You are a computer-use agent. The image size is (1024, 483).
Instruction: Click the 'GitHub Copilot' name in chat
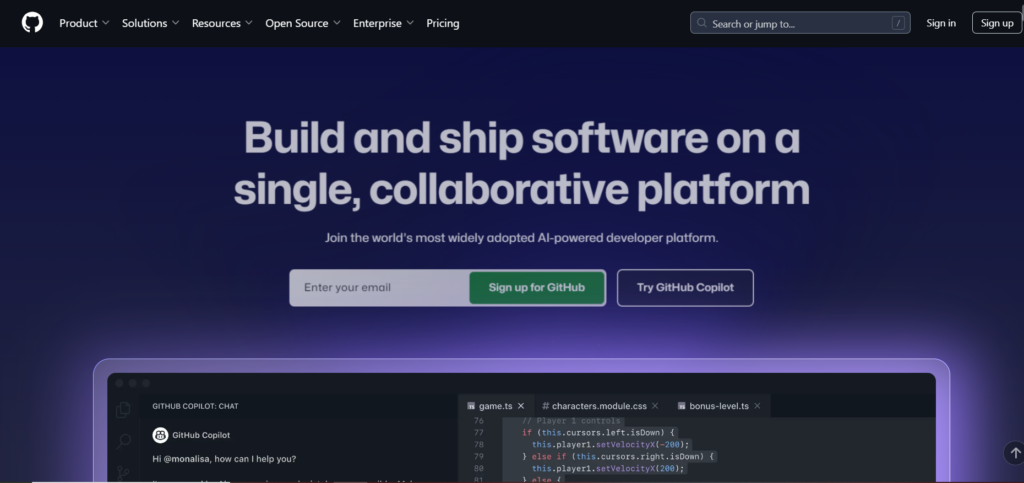201,435
